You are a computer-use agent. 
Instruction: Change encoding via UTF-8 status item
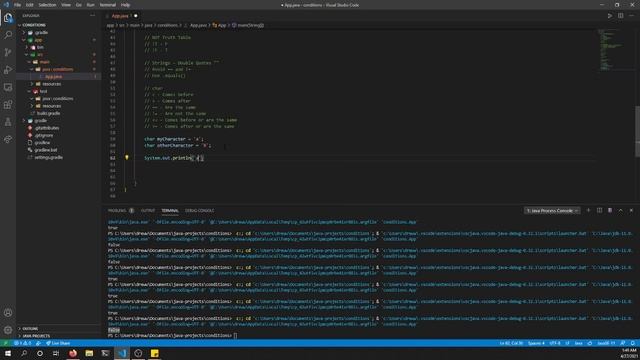point(555,343)
